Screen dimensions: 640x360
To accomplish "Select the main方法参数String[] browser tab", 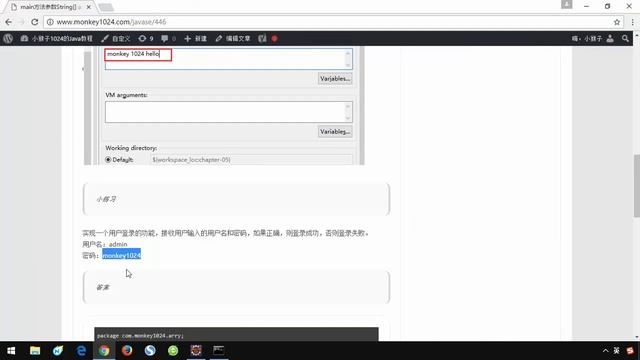I will pos(48,7).
